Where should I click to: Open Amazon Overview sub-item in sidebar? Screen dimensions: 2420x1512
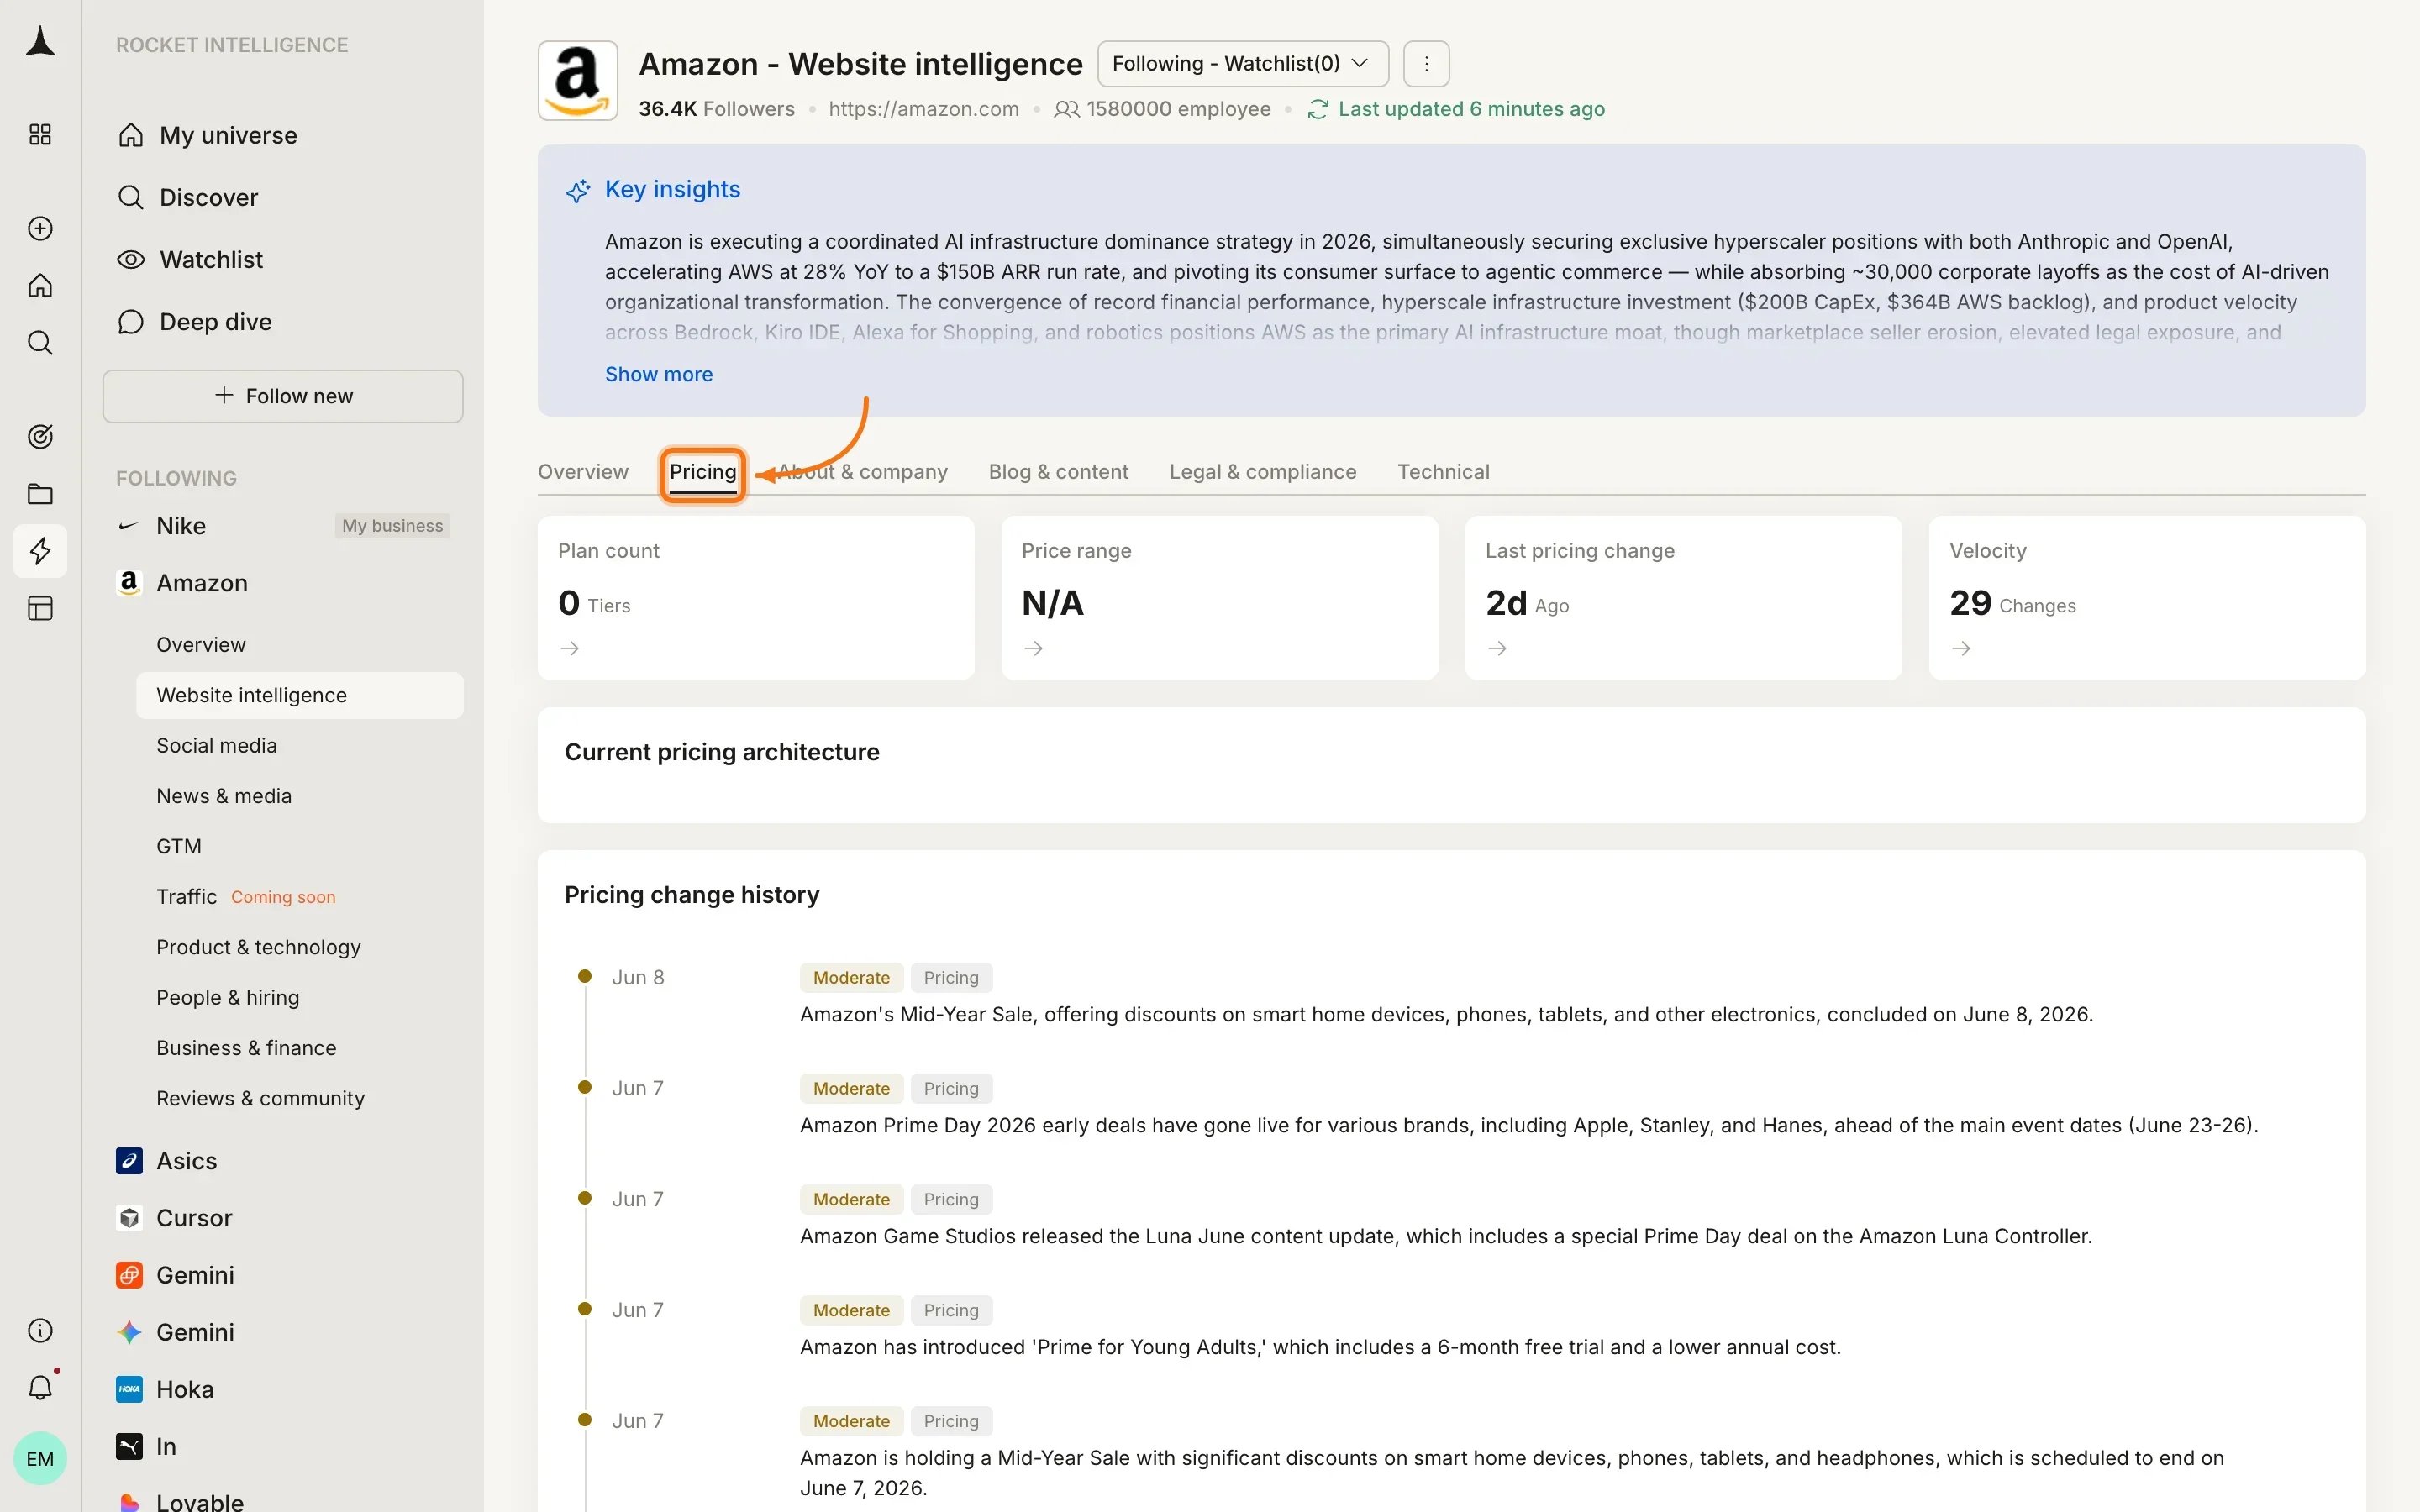point(201,645)
